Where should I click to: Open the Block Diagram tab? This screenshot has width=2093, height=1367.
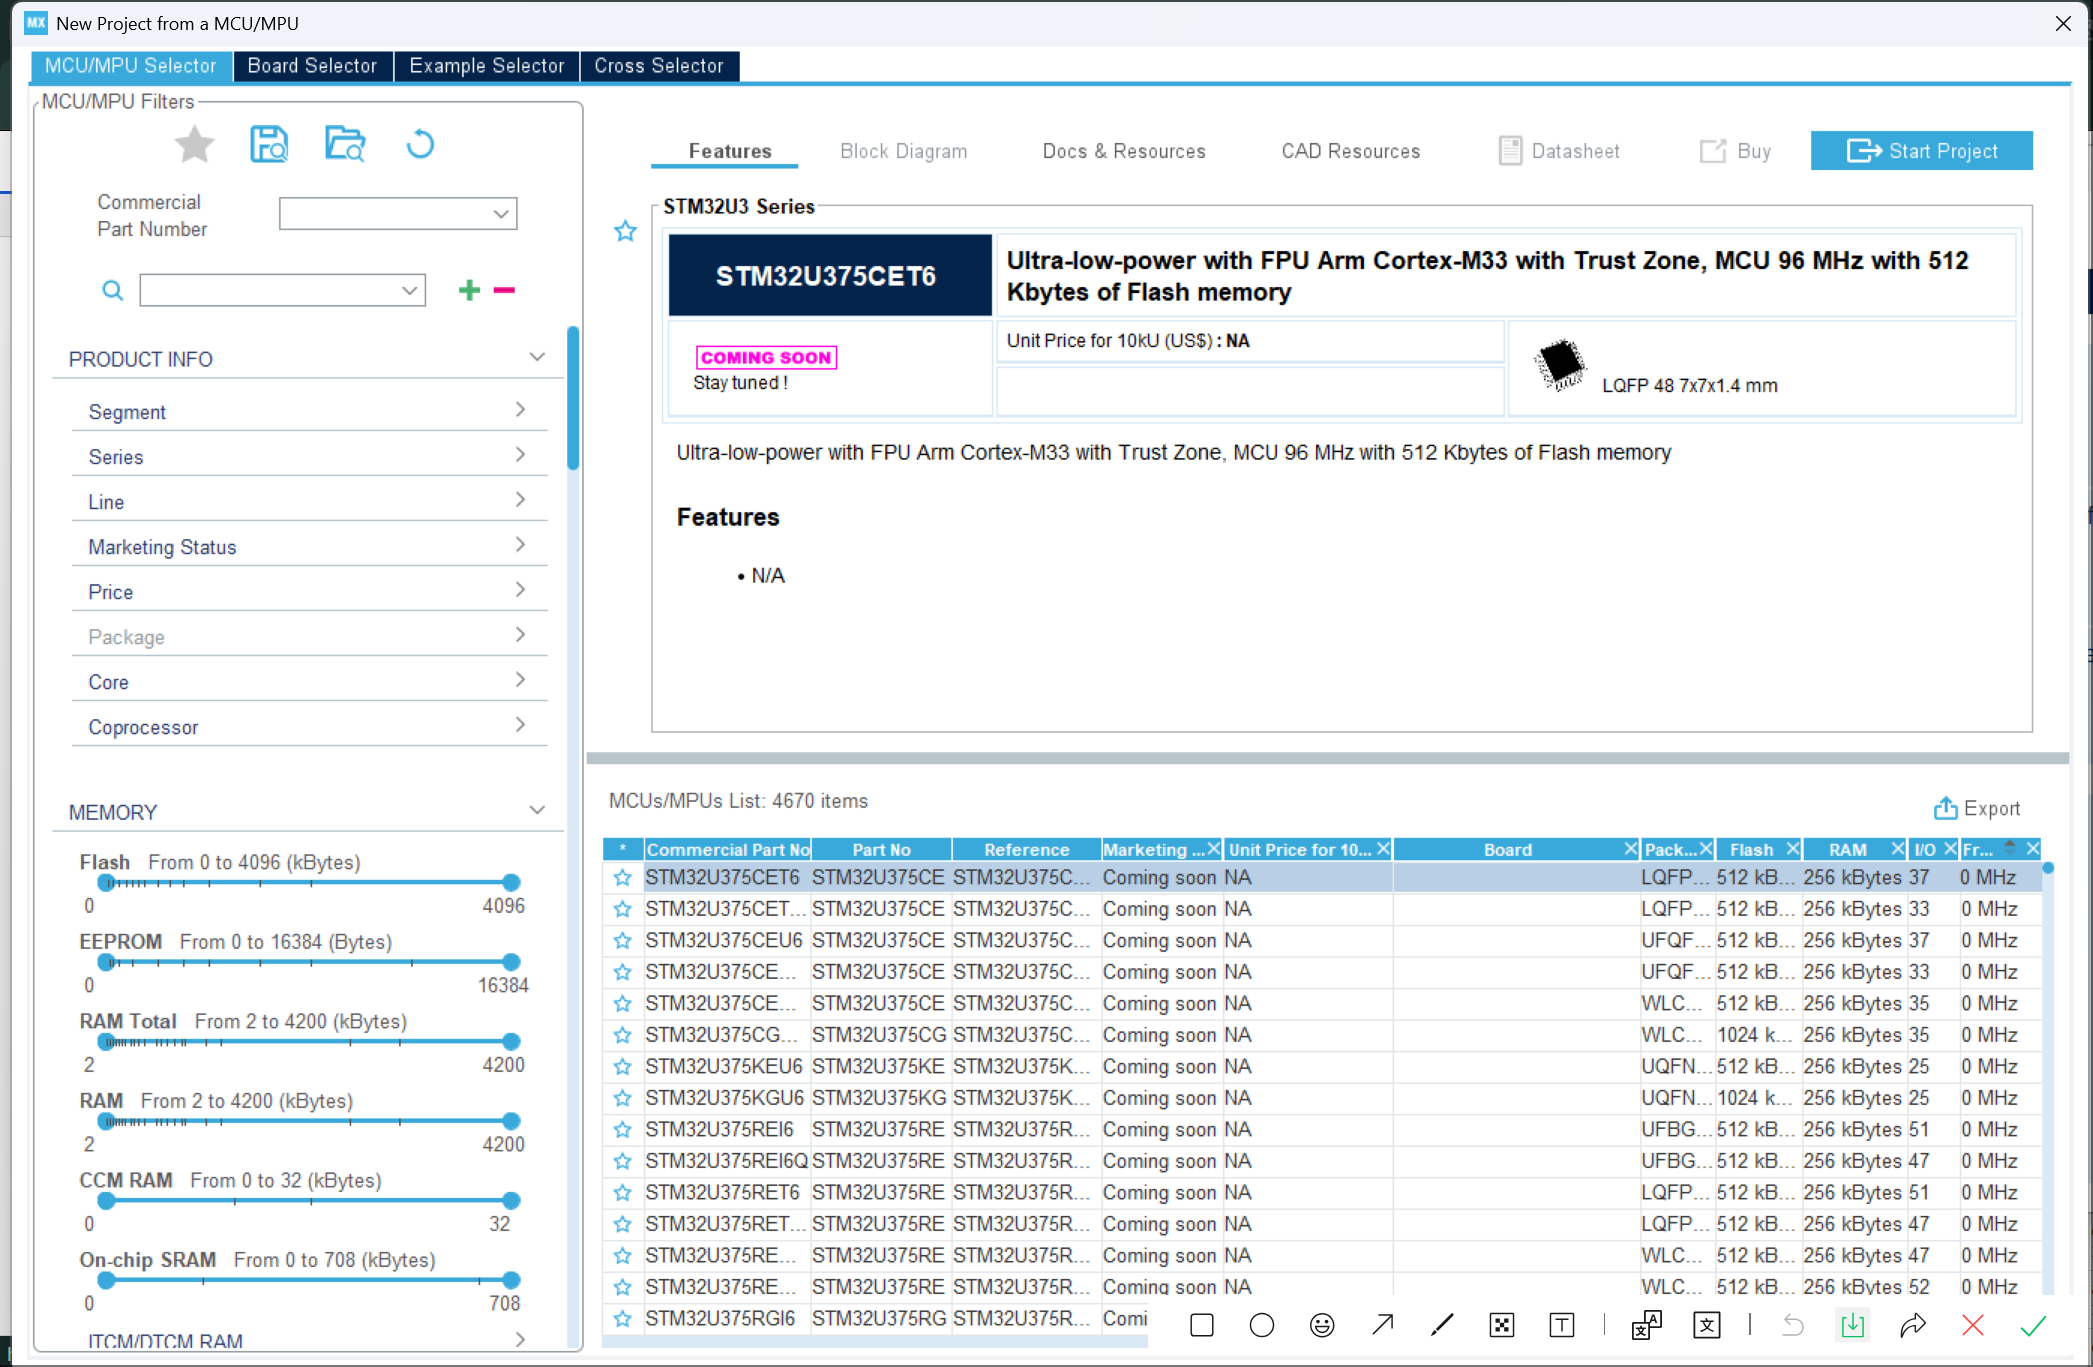click(904, 151)
